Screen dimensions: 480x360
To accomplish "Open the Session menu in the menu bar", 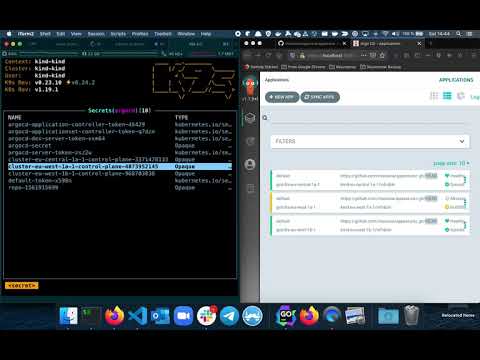I will [x=96, y=34].
